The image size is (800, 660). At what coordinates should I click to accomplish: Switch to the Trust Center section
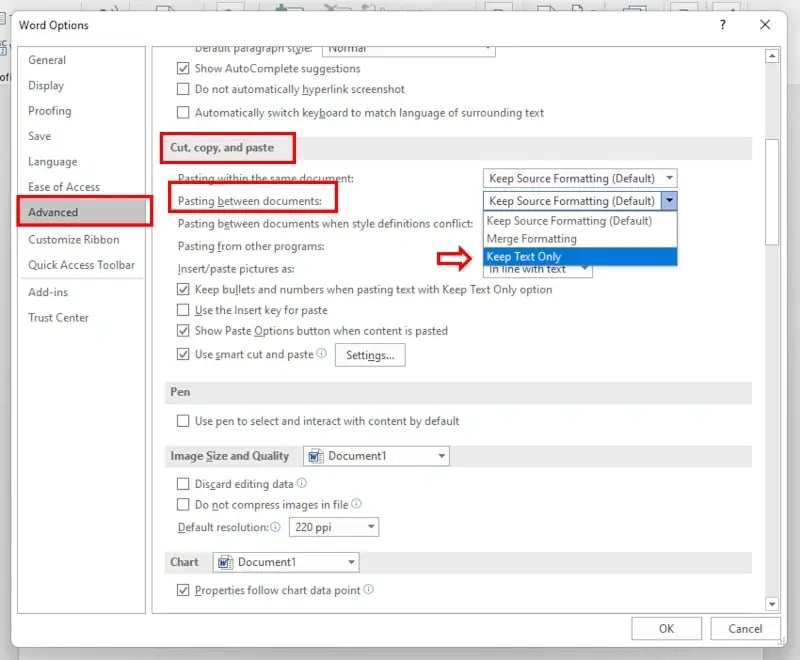(x=61, y=318)
